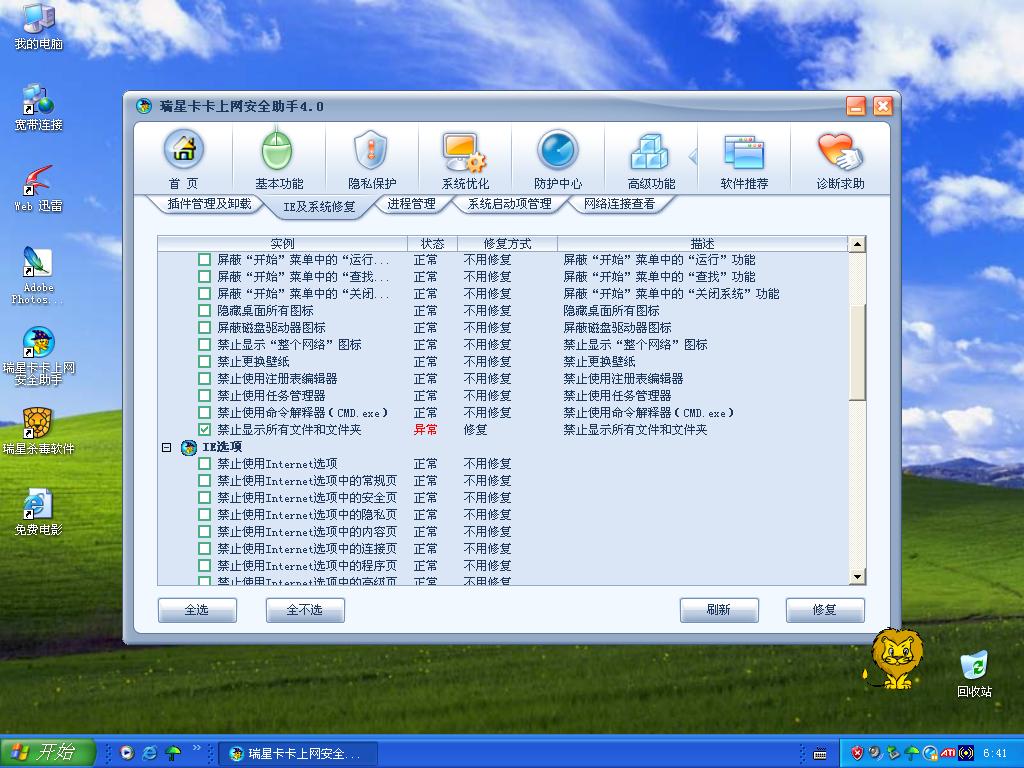Uncheck 禁止显示所有文件和文件夹 checkbox
Image resolution: width=1024 pixels, height=768 pixels.
(204, 430)
